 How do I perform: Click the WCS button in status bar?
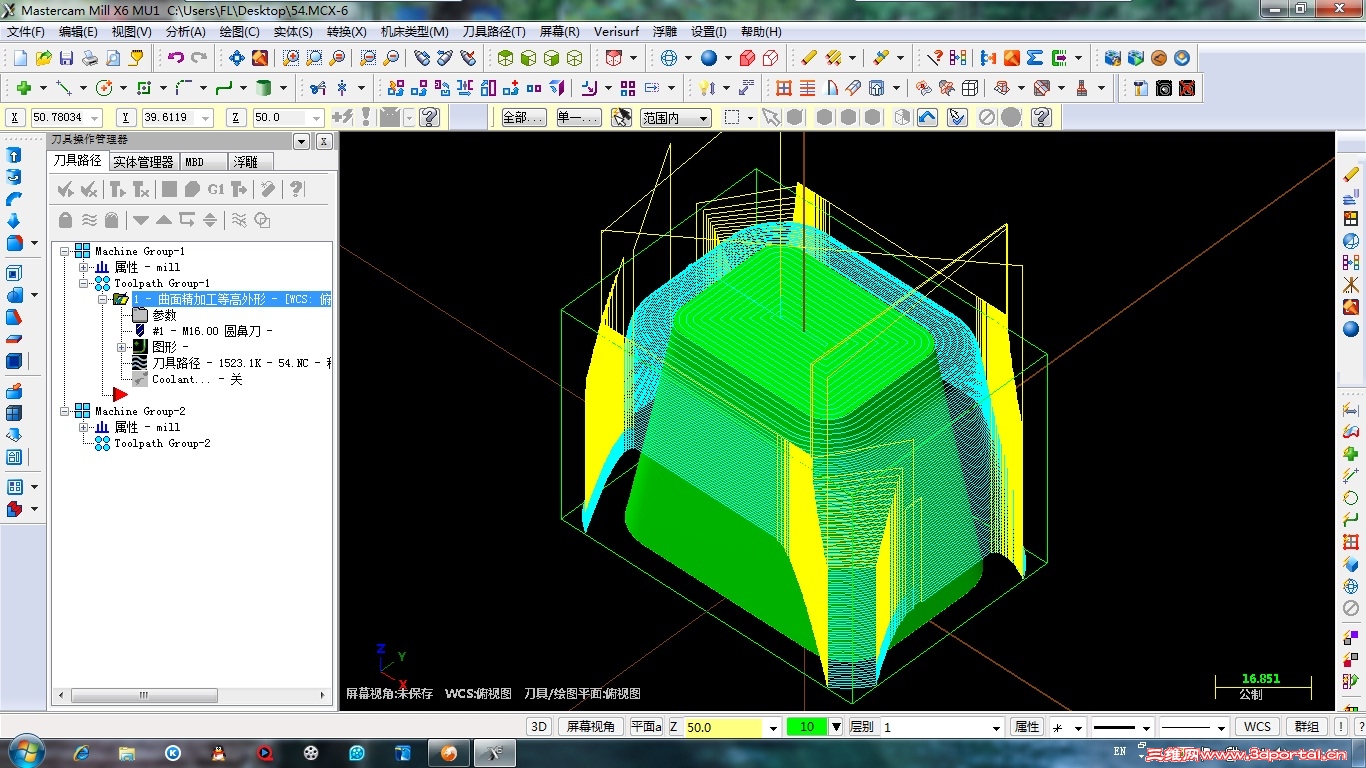[x=1257, y=727]
